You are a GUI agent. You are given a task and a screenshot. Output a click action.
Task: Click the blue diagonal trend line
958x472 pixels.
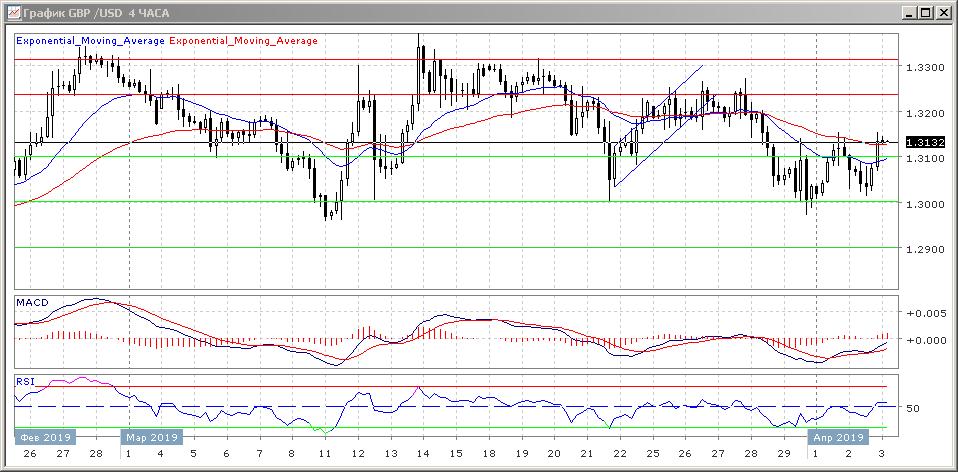pyautogui.click(x=659, y=126)
